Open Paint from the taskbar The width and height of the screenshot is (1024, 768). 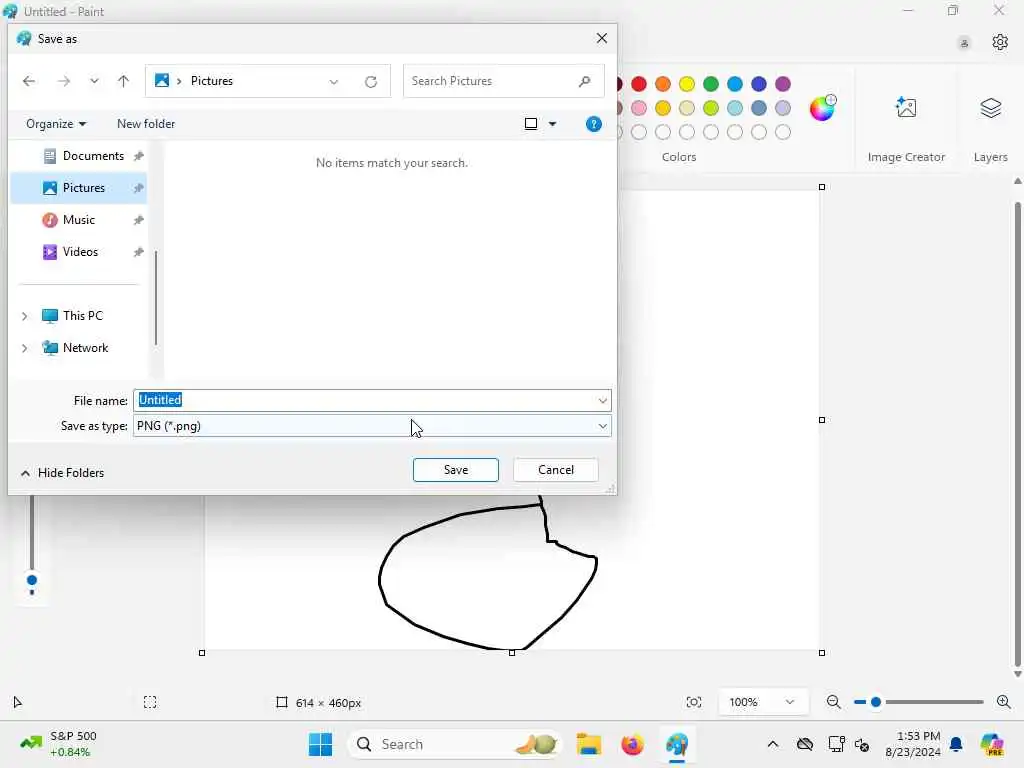(677, 744)
